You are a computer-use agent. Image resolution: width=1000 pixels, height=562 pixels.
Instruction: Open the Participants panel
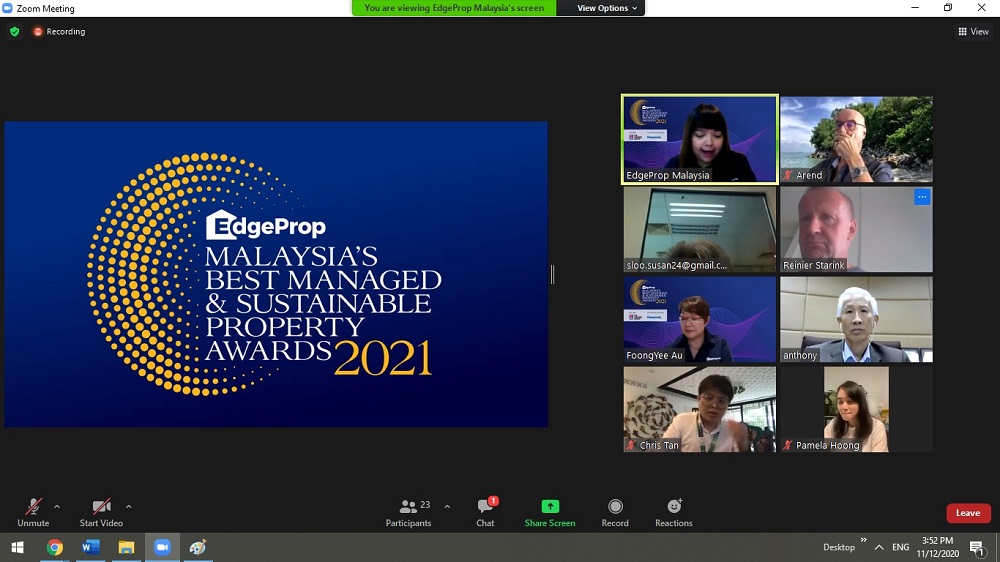408,512
